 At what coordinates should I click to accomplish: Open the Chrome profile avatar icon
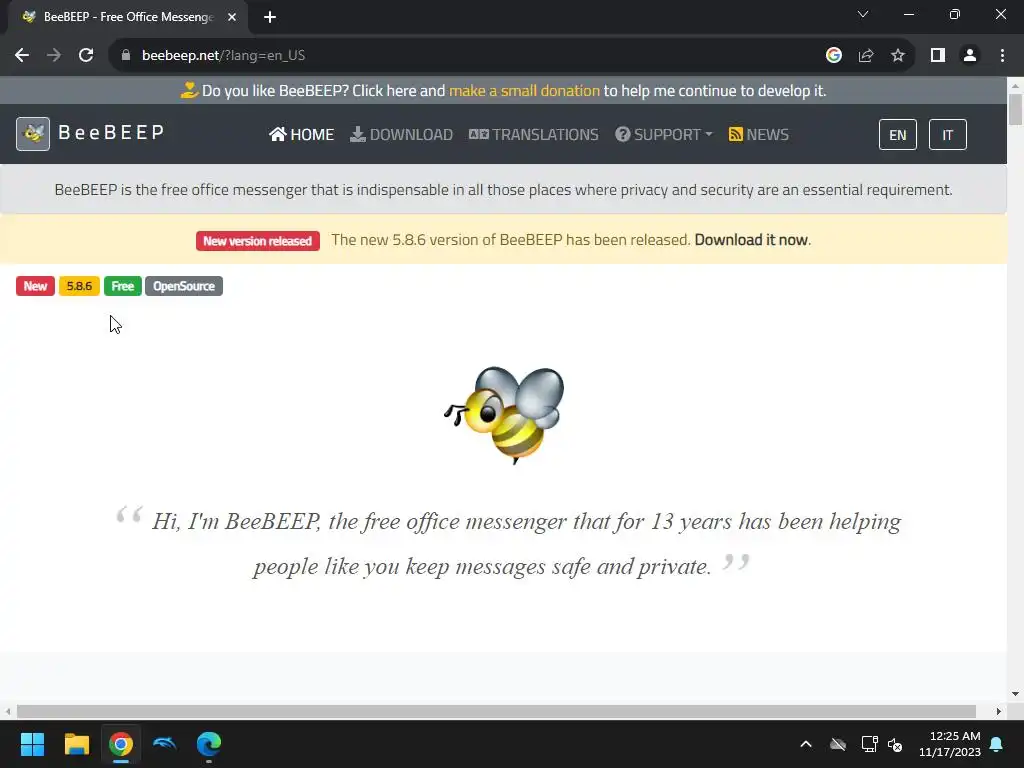click(x=970, y=56)
